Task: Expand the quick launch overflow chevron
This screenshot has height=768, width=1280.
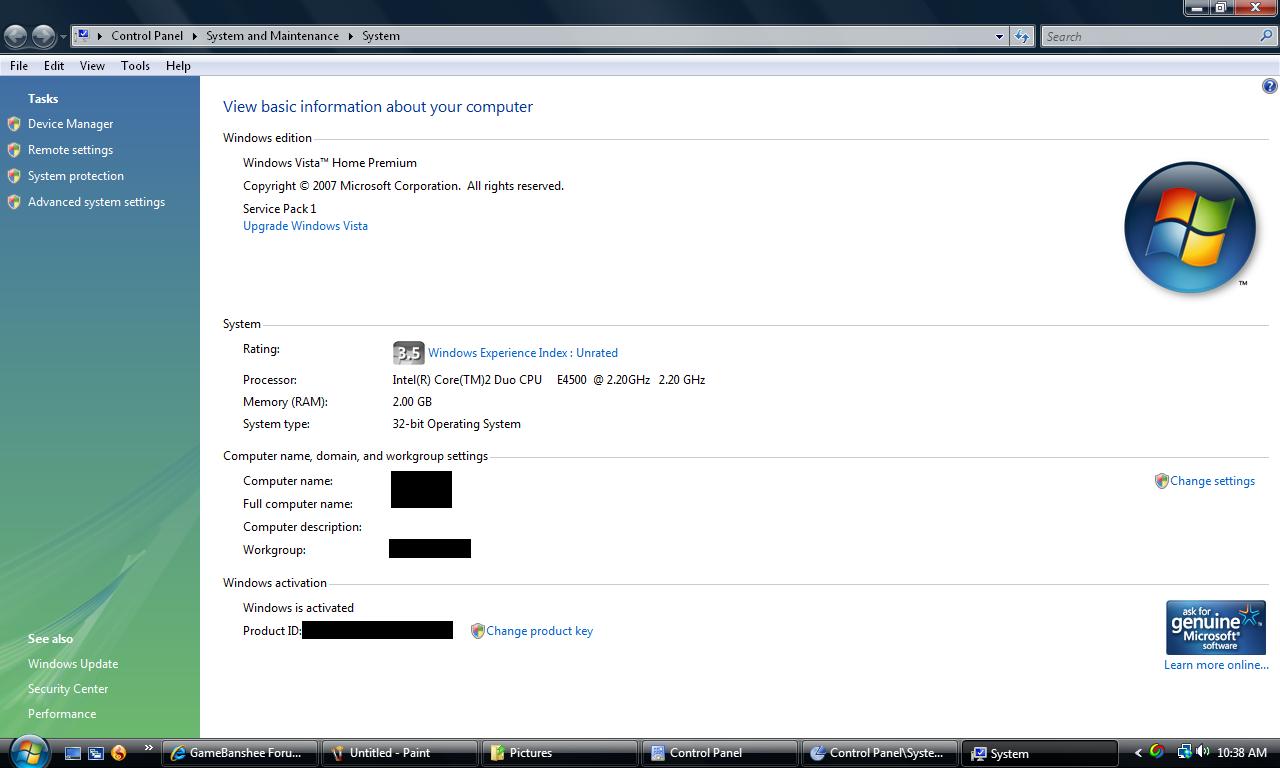Action: [x=148, y=747]
